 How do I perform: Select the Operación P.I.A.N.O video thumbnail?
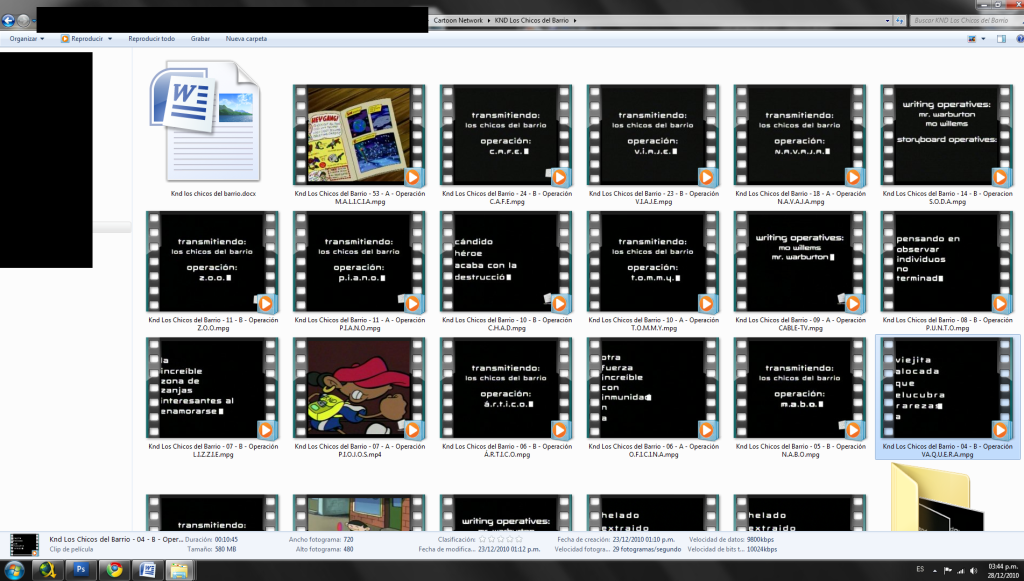click(359, 261)
